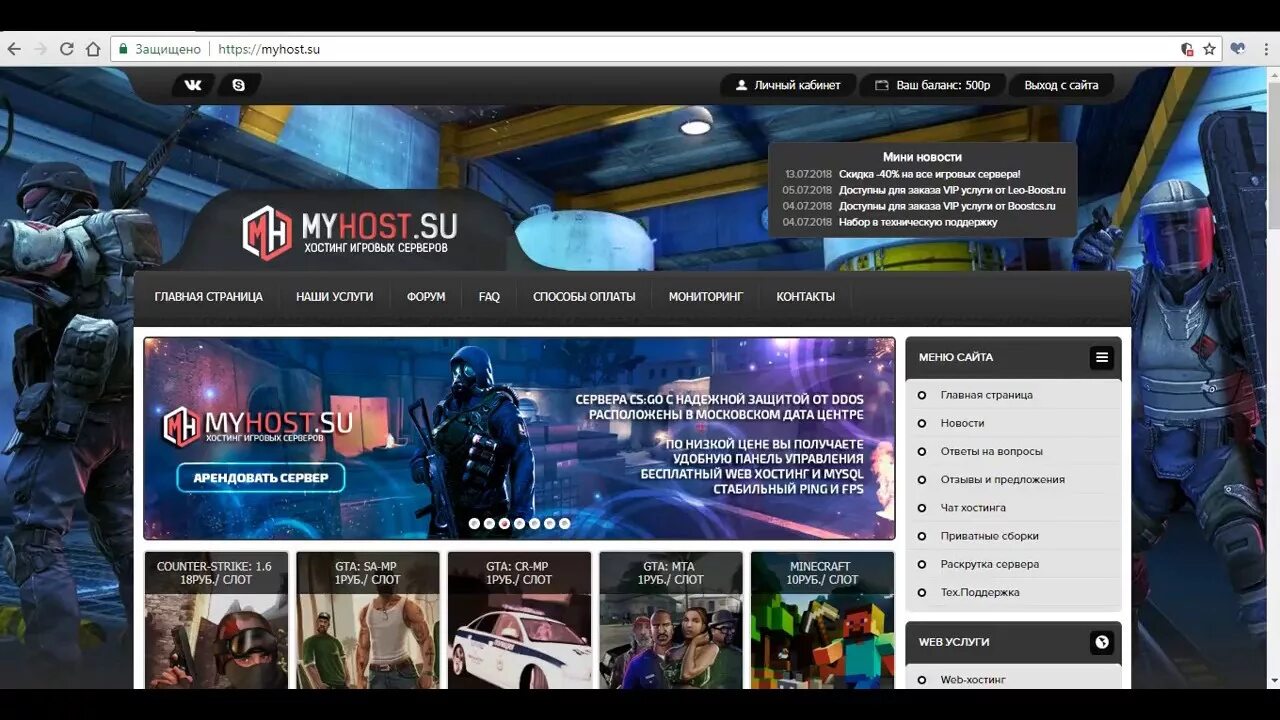1280x720 pixels.
Task: Open sidebar link Раскрутка сервера
Action: point(989,564)
